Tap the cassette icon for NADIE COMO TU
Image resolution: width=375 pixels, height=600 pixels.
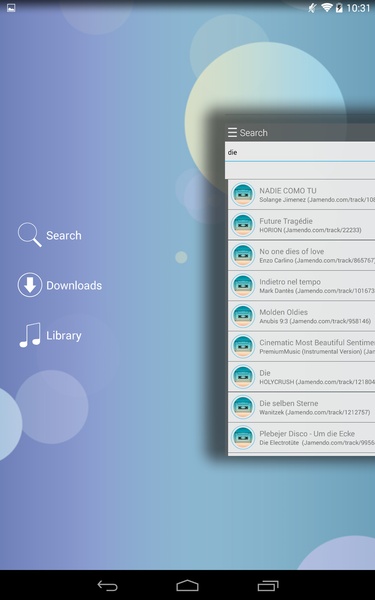click(x=243, y=194)
